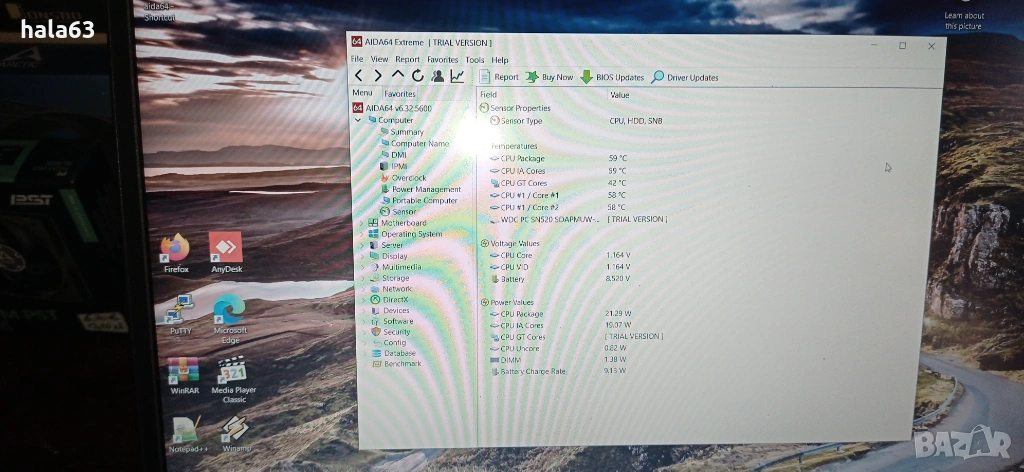Click the Forward navigation arrow
The width and height of the screenshot is (1024, 472).
pos(377,76)
